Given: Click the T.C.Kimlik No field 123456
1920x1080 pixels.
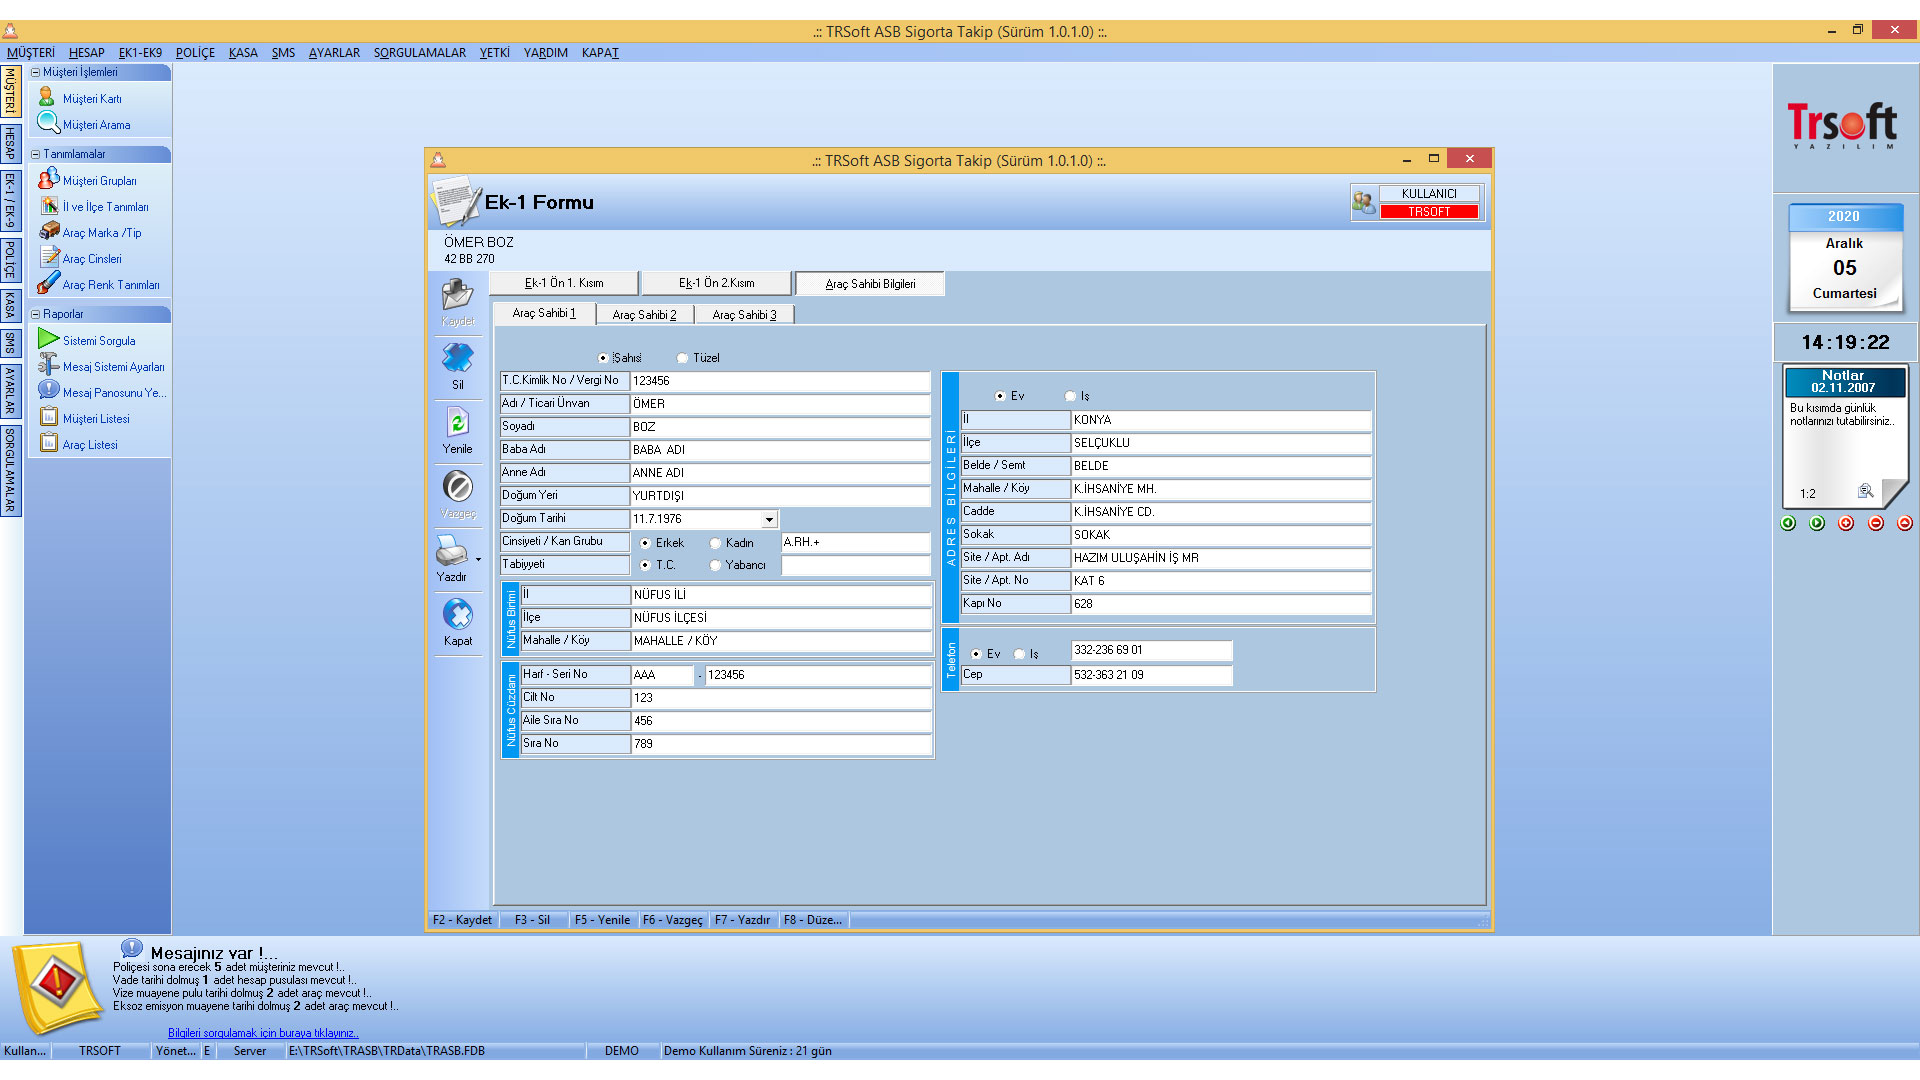Looking at the screenshot, I should 780,381.
